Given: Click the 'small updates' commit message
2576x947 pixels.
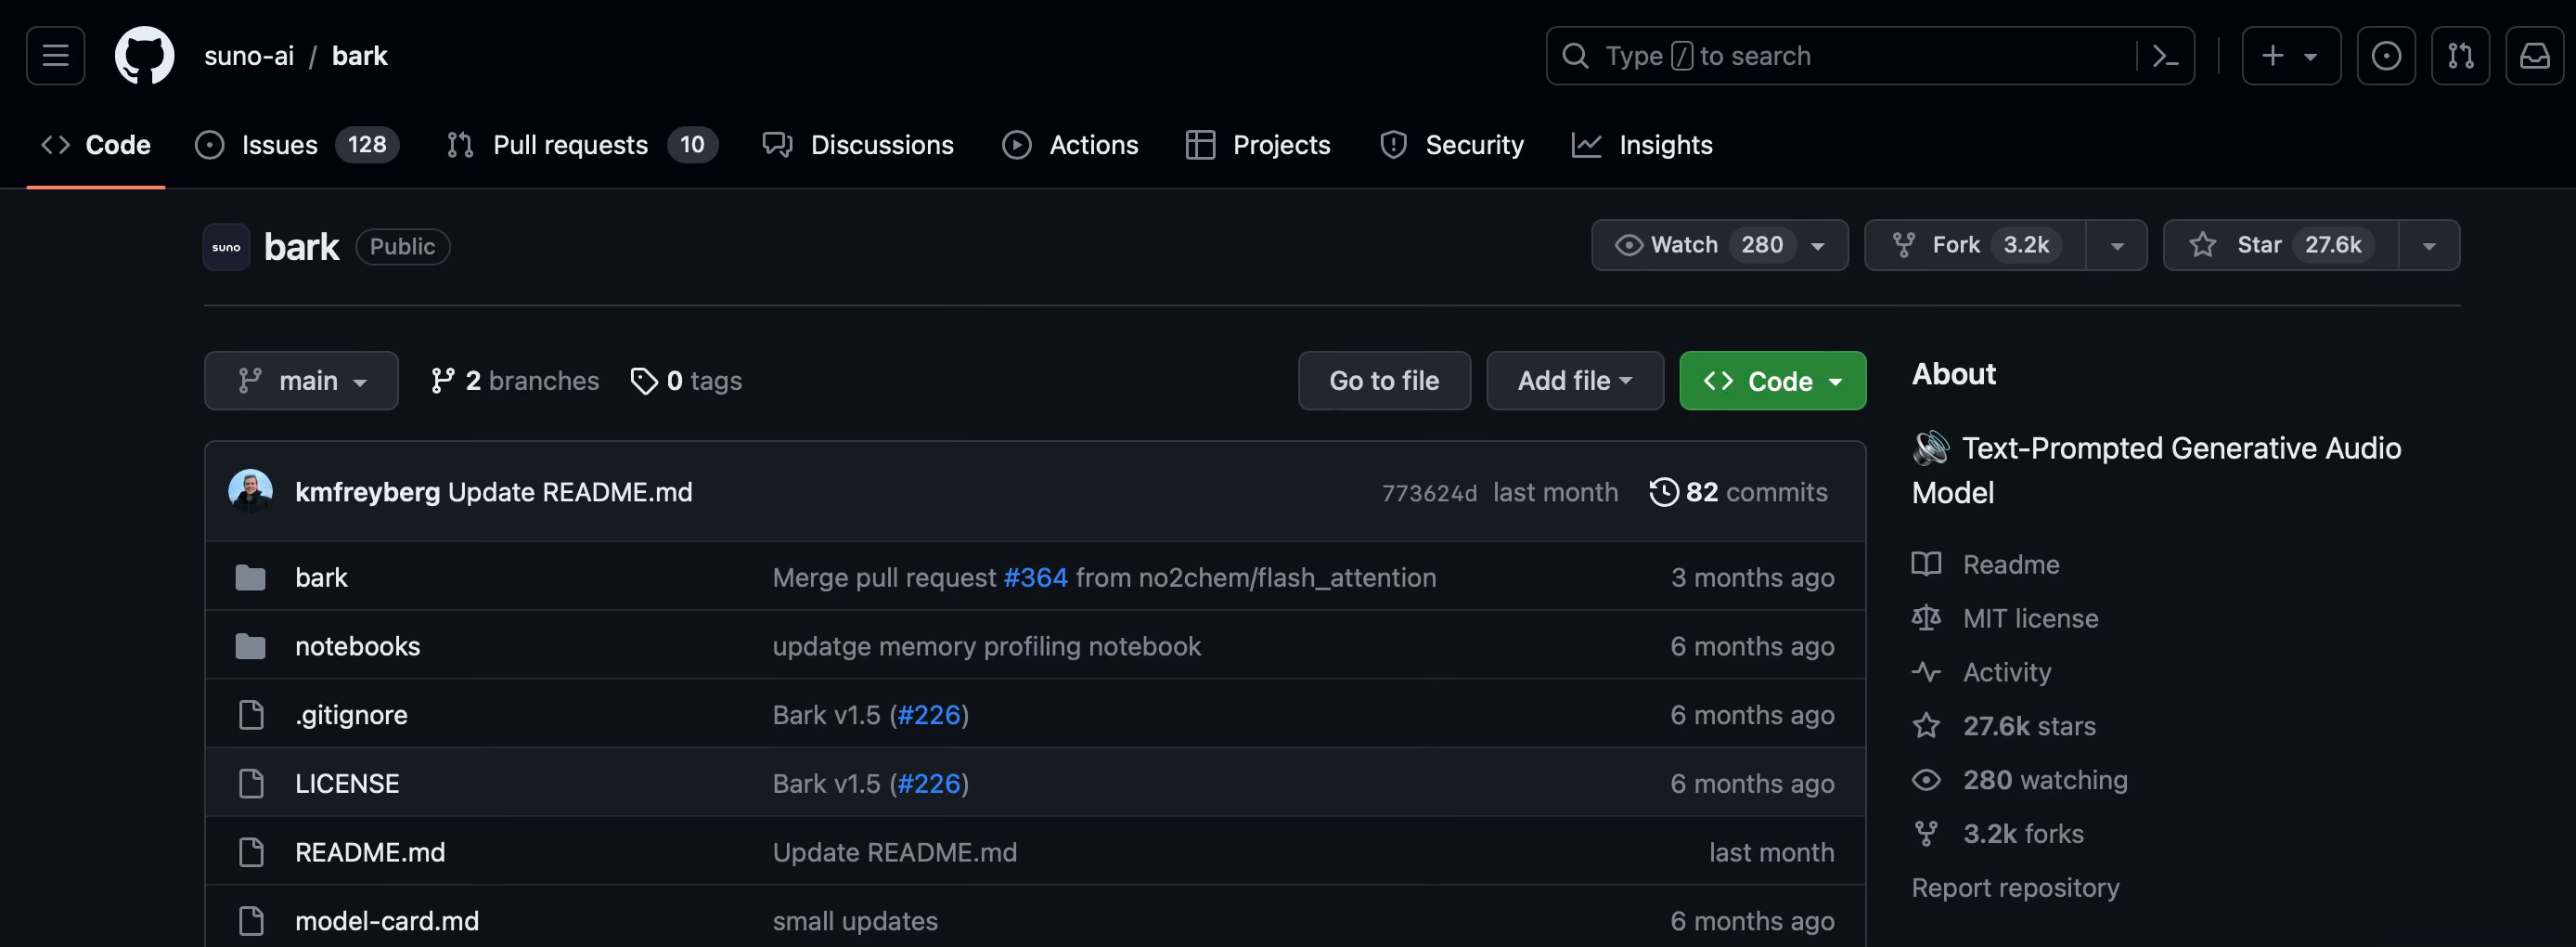Looking at the screenshot, I should (x=855, y=920).
